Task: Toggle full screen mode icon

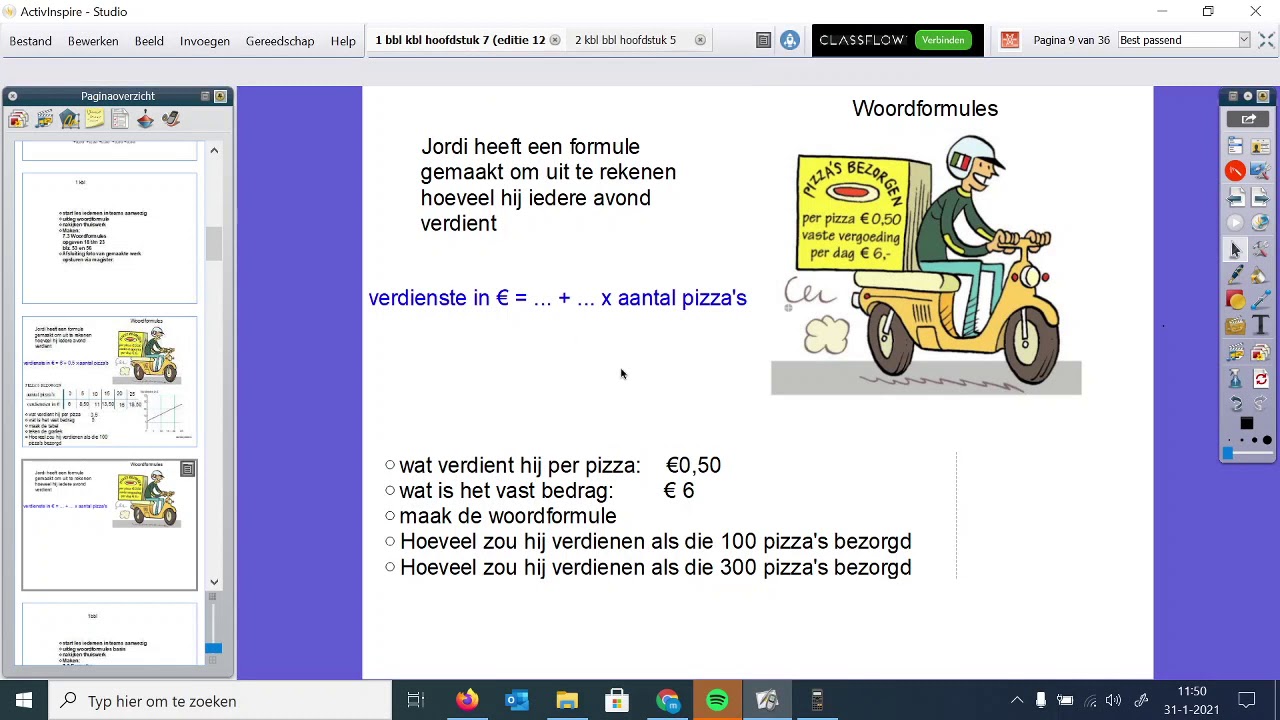Action: pyautogui.click(x=1266, y=40)
